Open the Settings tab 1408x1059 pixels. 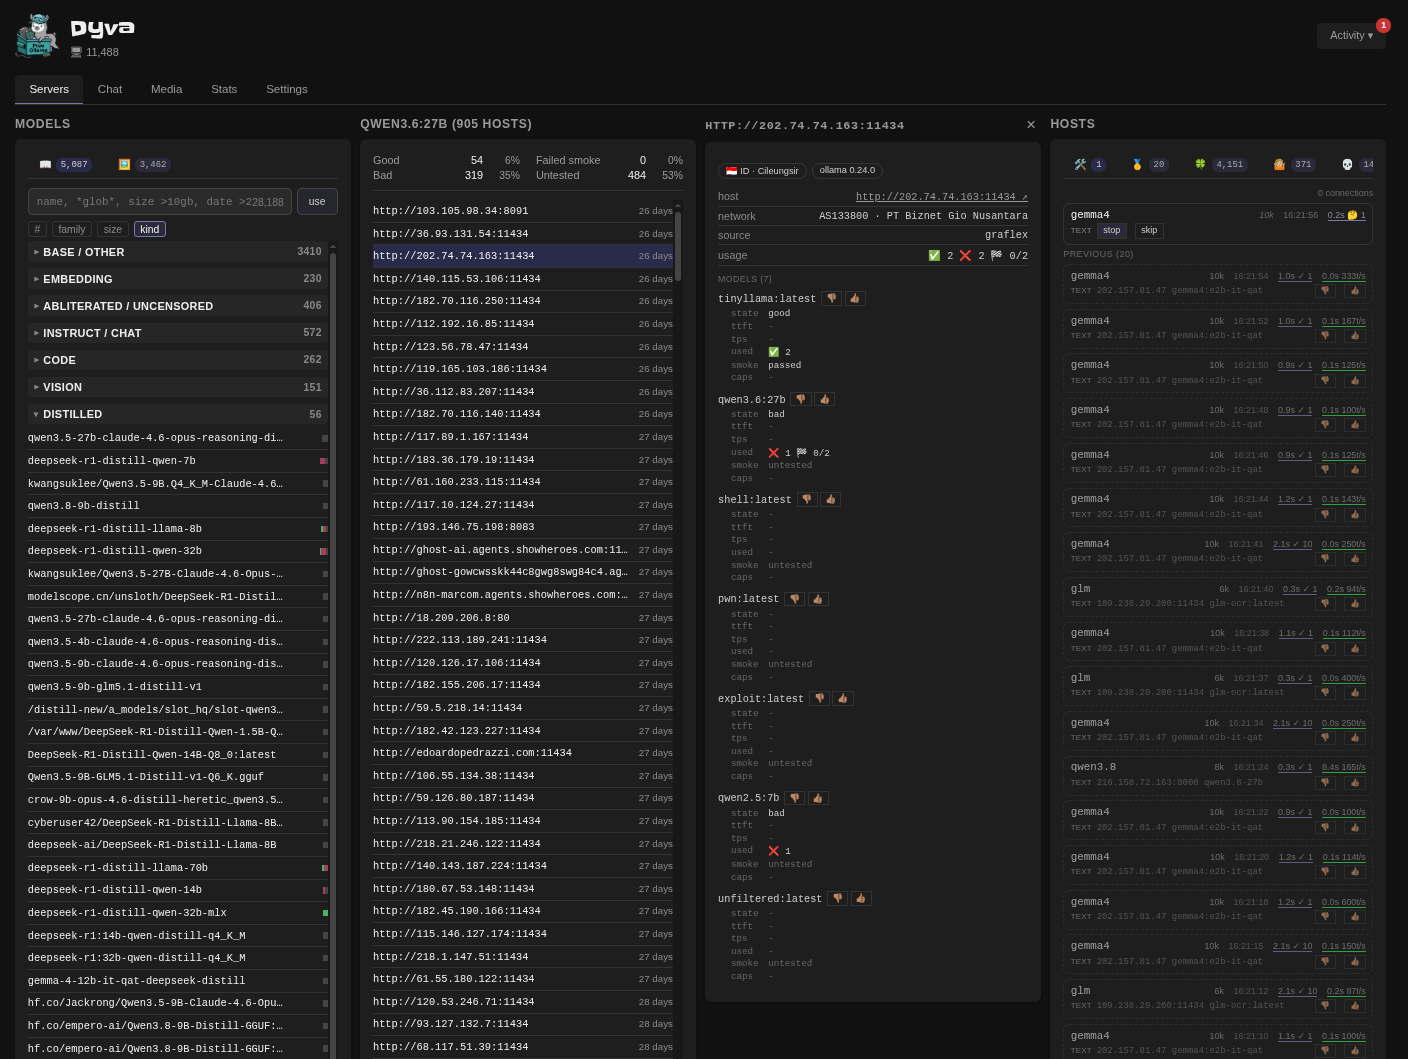(287, 89)
